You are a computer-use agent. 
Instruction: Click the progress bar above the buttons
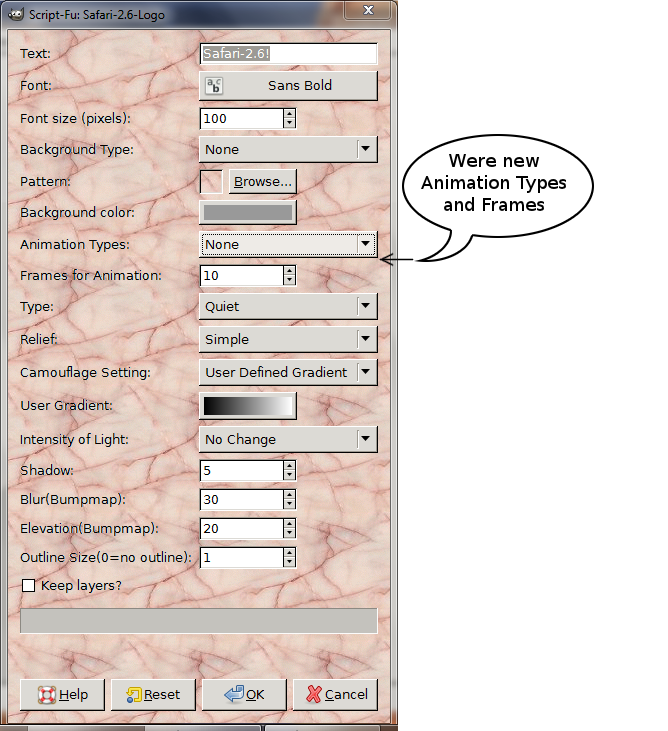(199, 621)
